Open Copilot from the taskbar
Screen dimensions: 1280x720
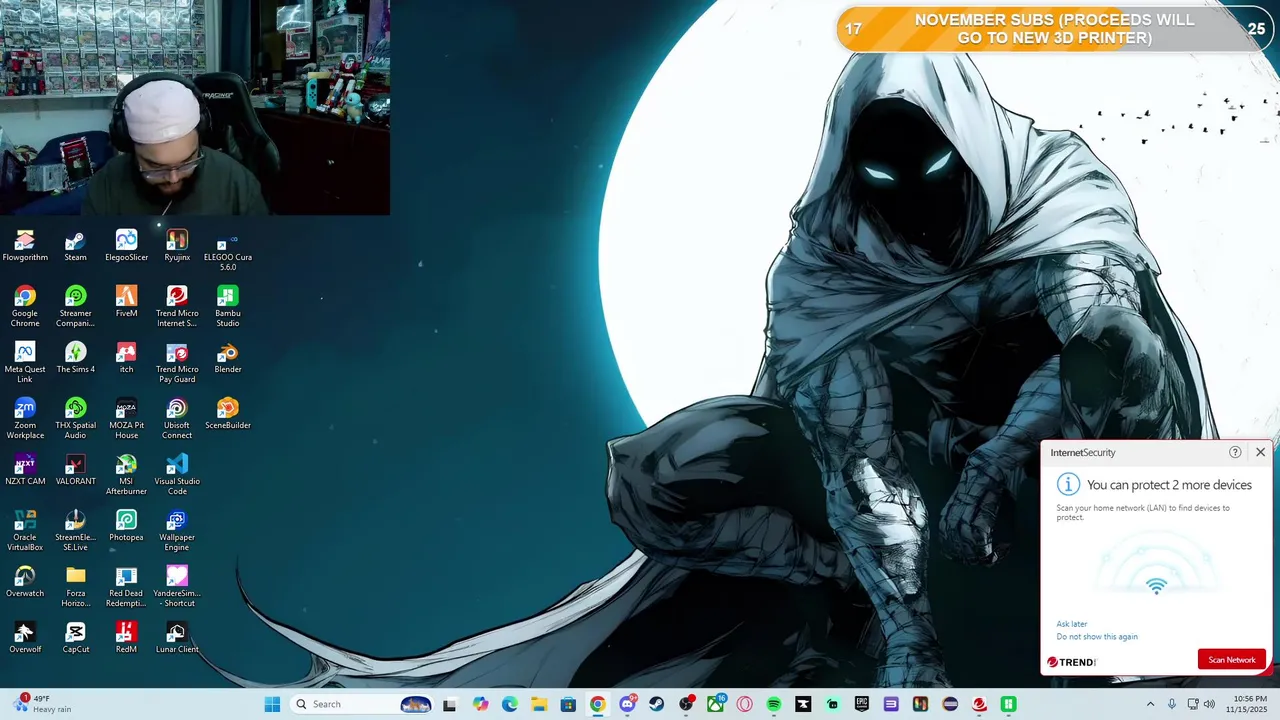(481, 704)
